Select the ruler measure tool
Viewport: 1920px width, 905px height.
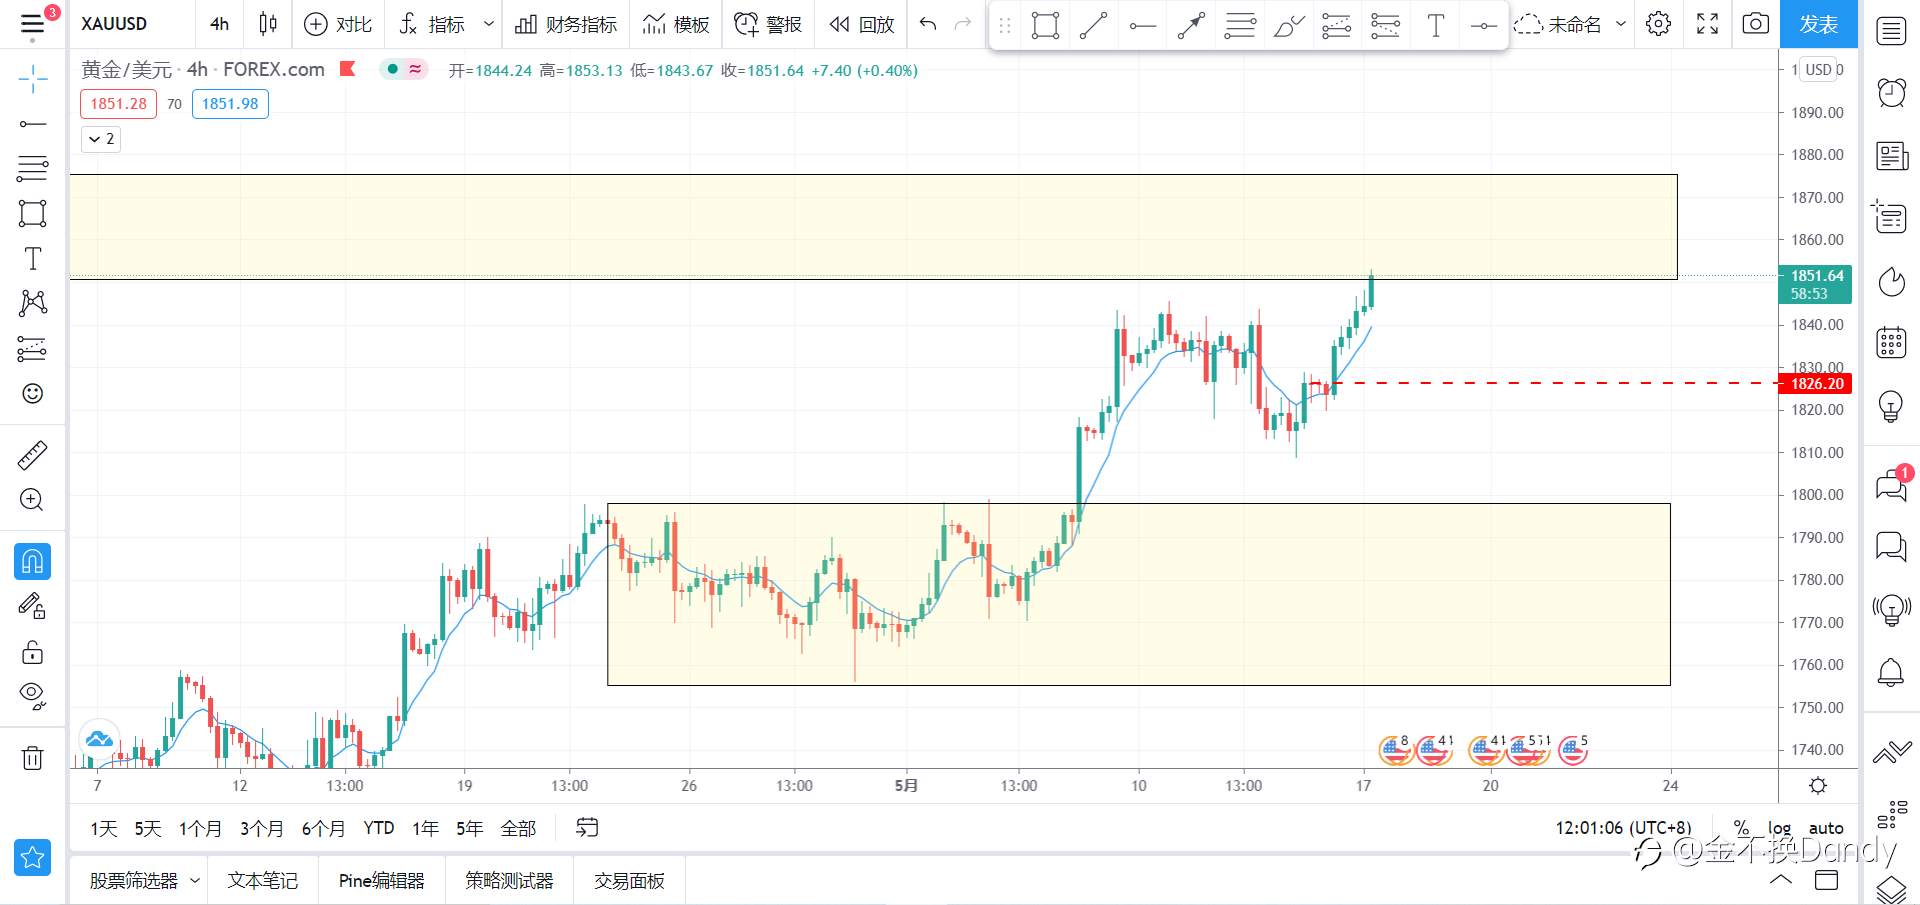[32, 455]
